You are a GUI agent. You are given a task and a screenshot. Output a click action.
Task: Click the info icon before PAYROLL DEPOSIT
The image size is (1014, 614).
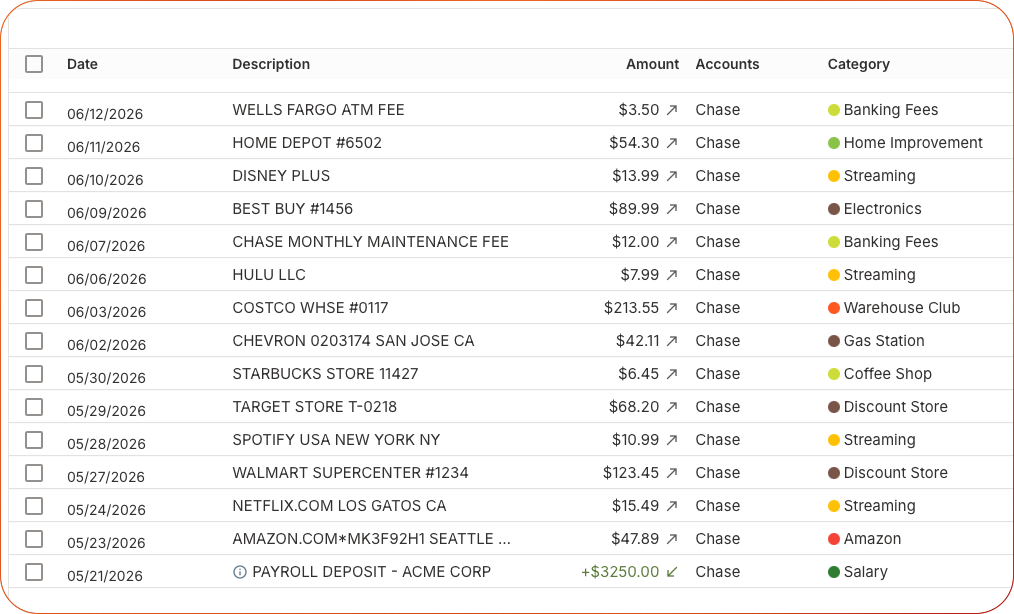tap(240, 572)
